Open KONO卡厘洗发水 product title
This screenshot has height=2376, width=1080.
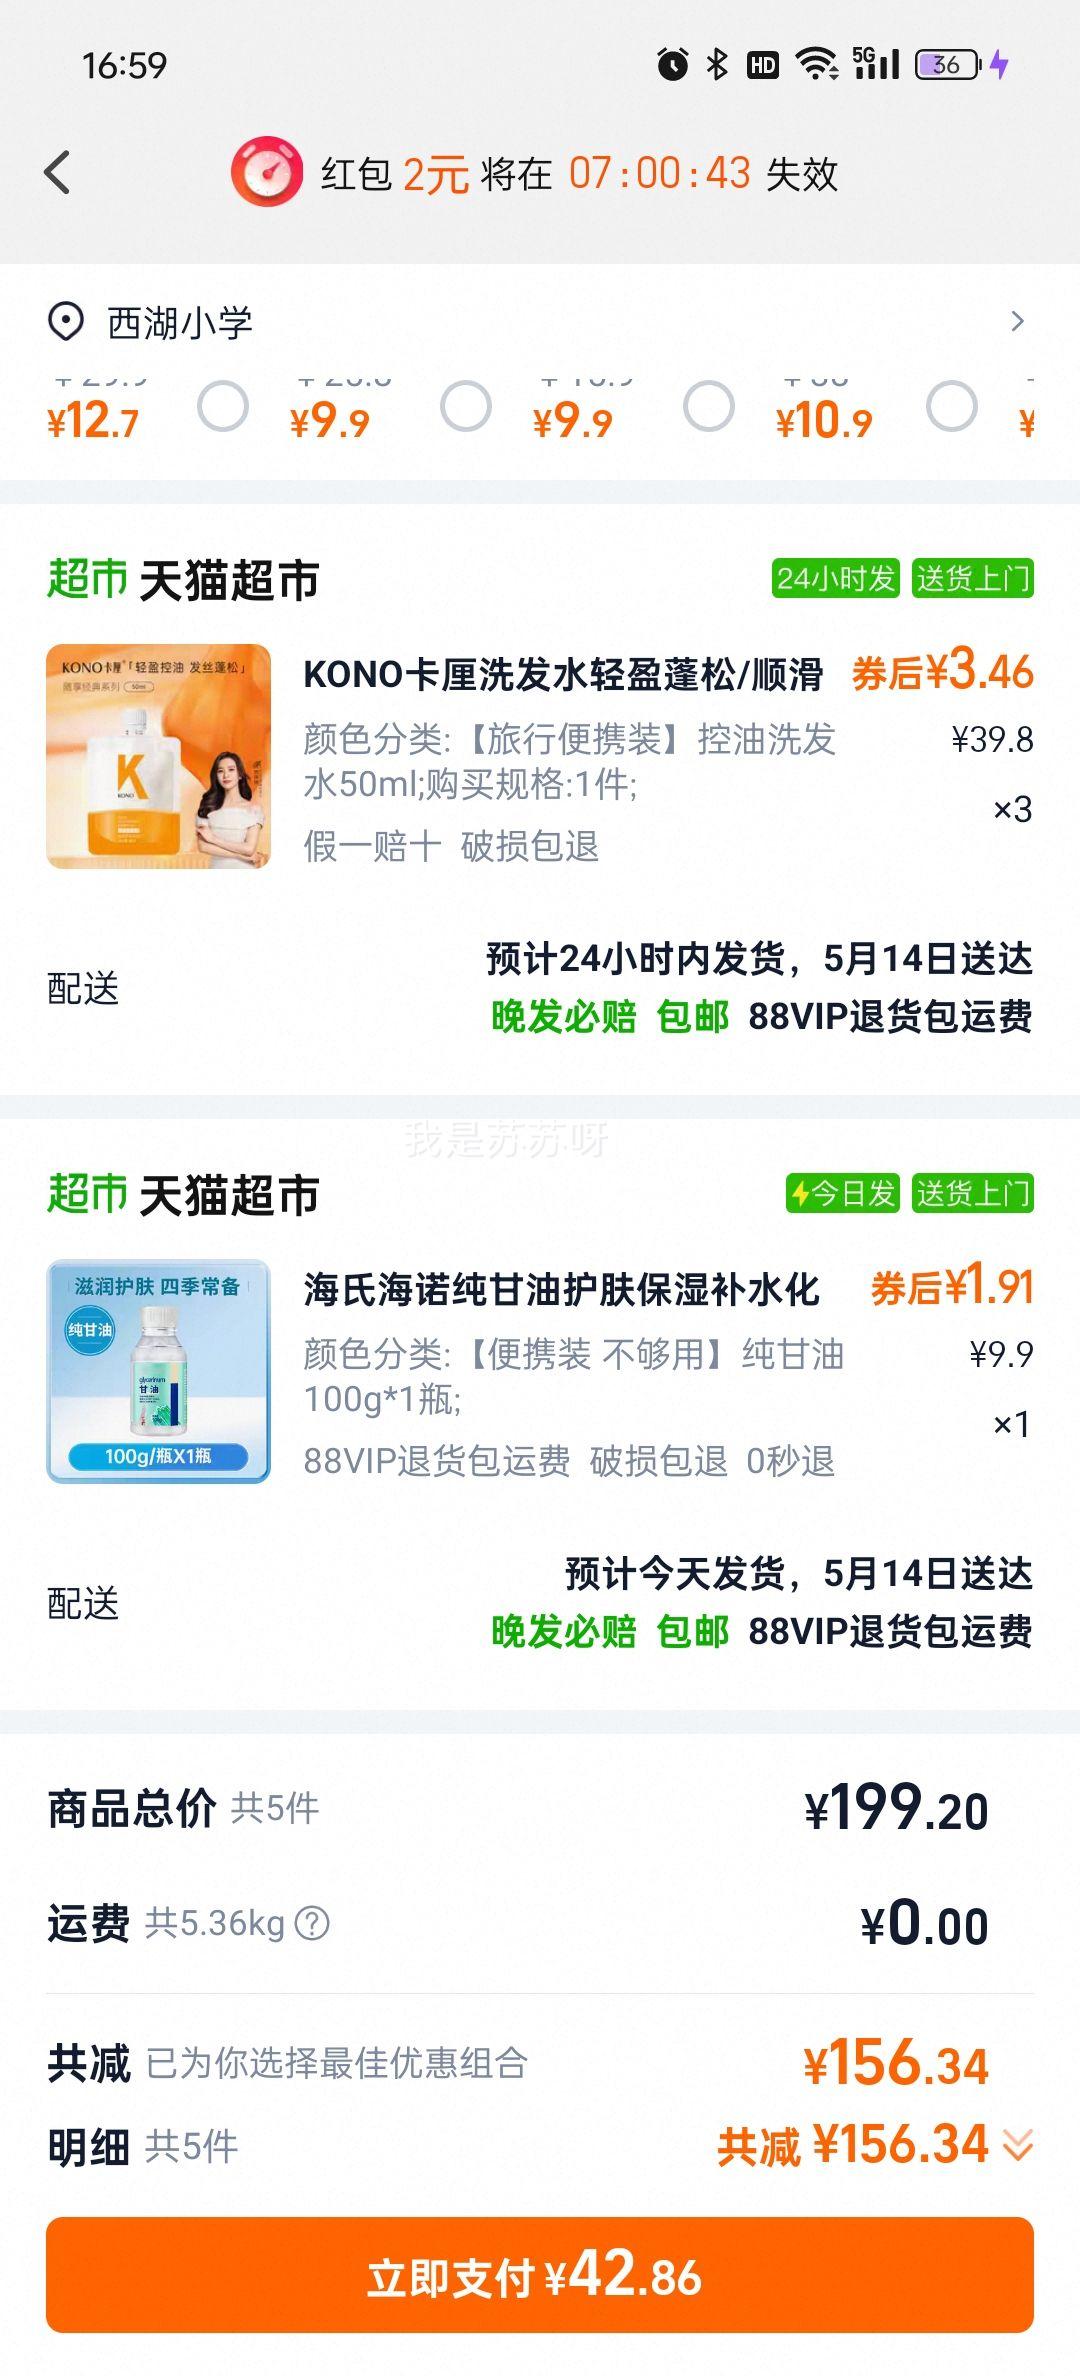pos(563,674)
